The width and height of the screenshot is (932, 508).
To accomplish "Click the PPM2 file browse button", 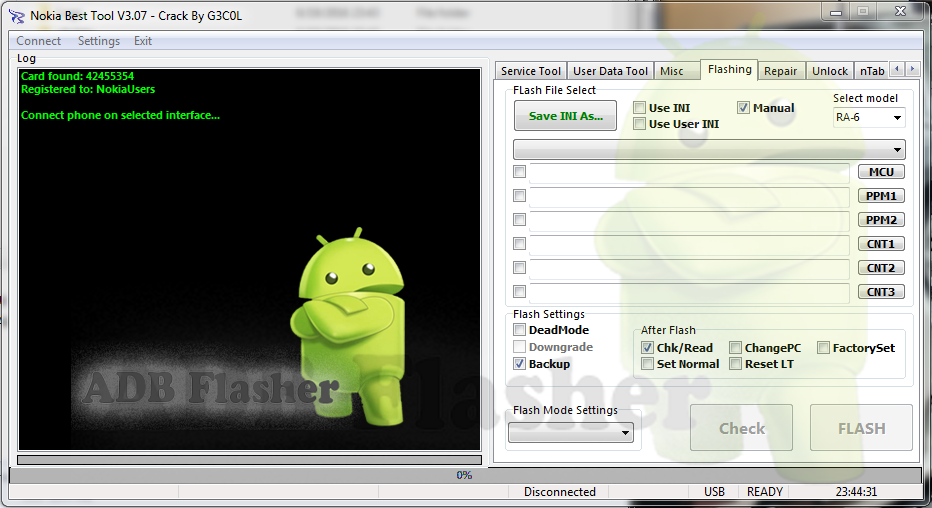I will (881, 220).
